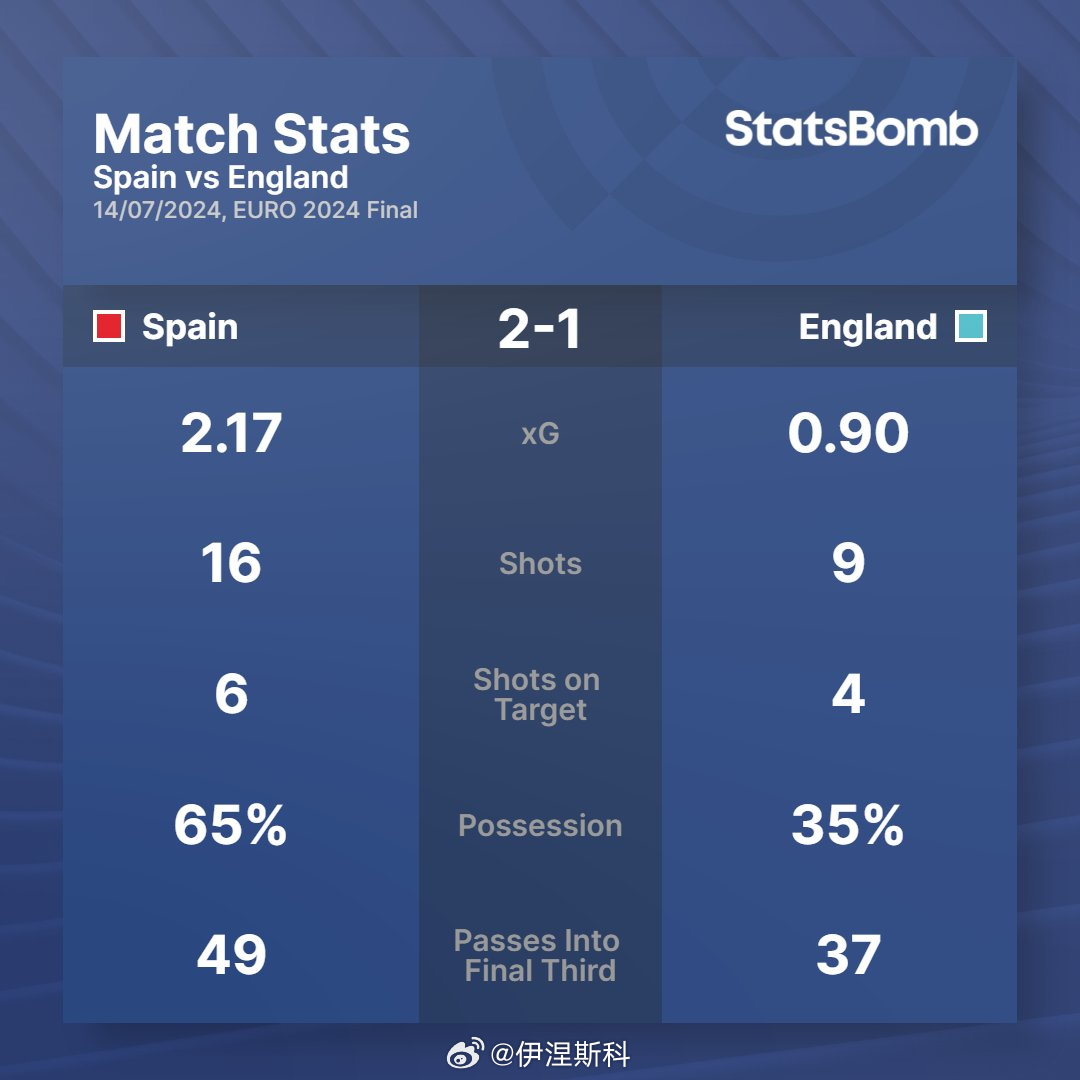Click England's 0.90 xG value

tap(848, 434)
